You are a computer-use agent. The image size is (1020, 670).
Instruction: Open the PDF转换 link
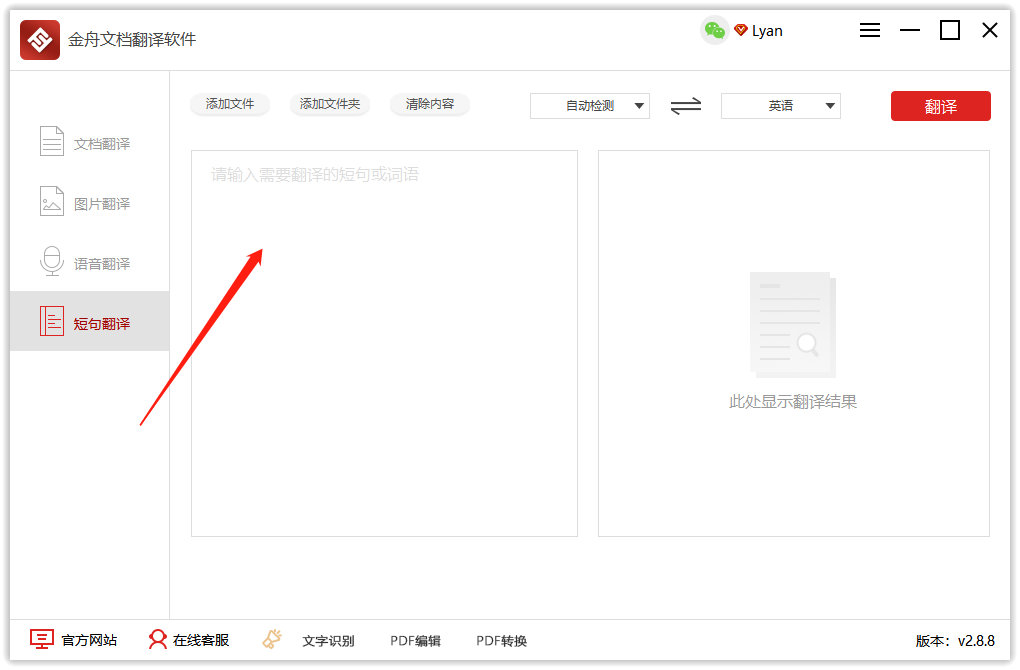502,641
